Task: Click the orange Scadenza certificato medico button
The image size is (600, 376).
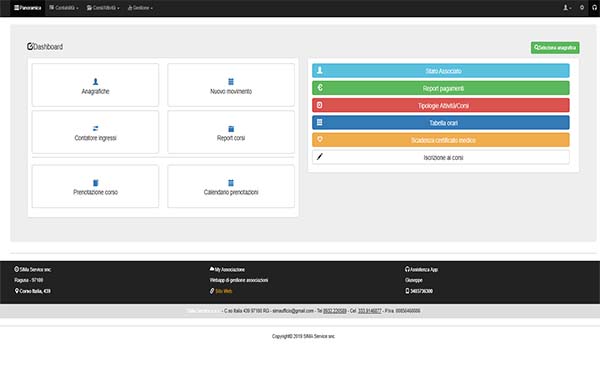Action: [x=440, y=140]
